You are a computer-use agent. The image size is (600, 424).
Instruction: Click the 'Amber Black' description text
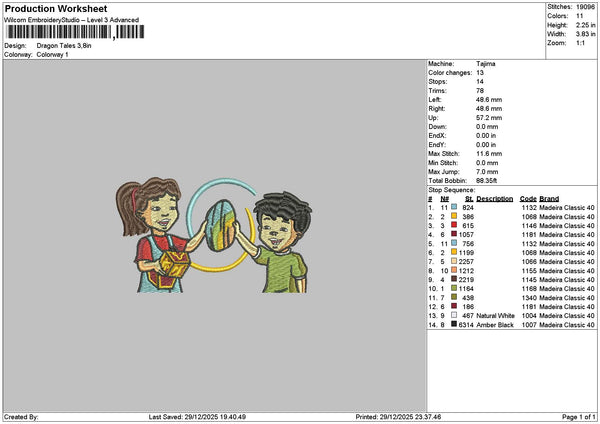[x=495, y=325]
